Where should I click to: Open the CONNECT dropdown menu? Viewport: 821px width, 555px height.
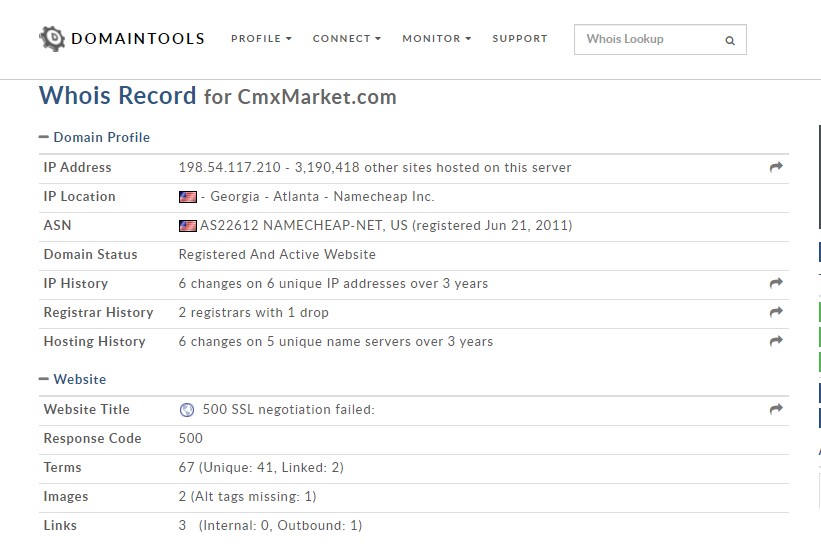pyautogui.click(x=347, y=39)
